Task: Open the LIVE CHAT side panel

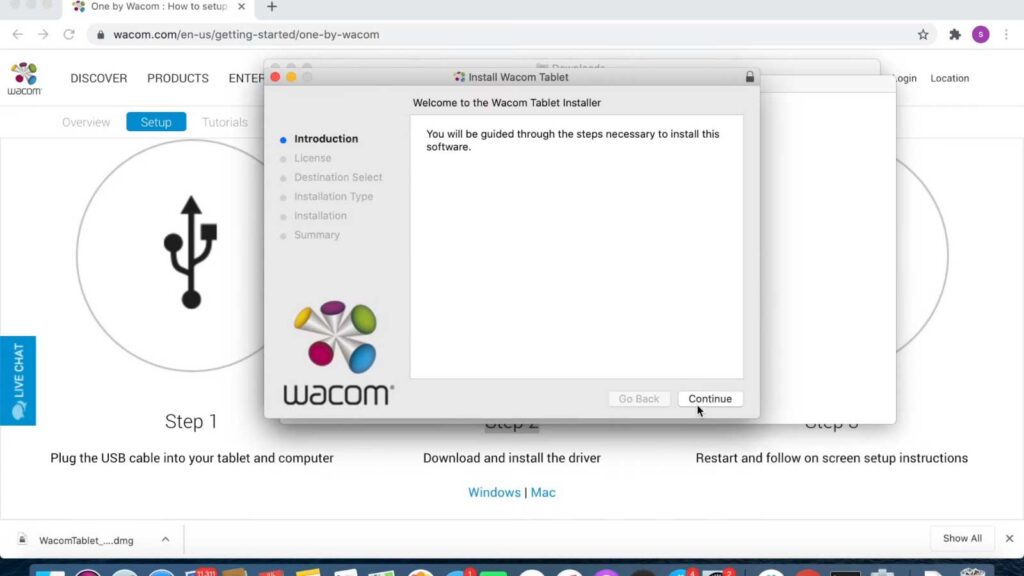Action: point(18,381)
